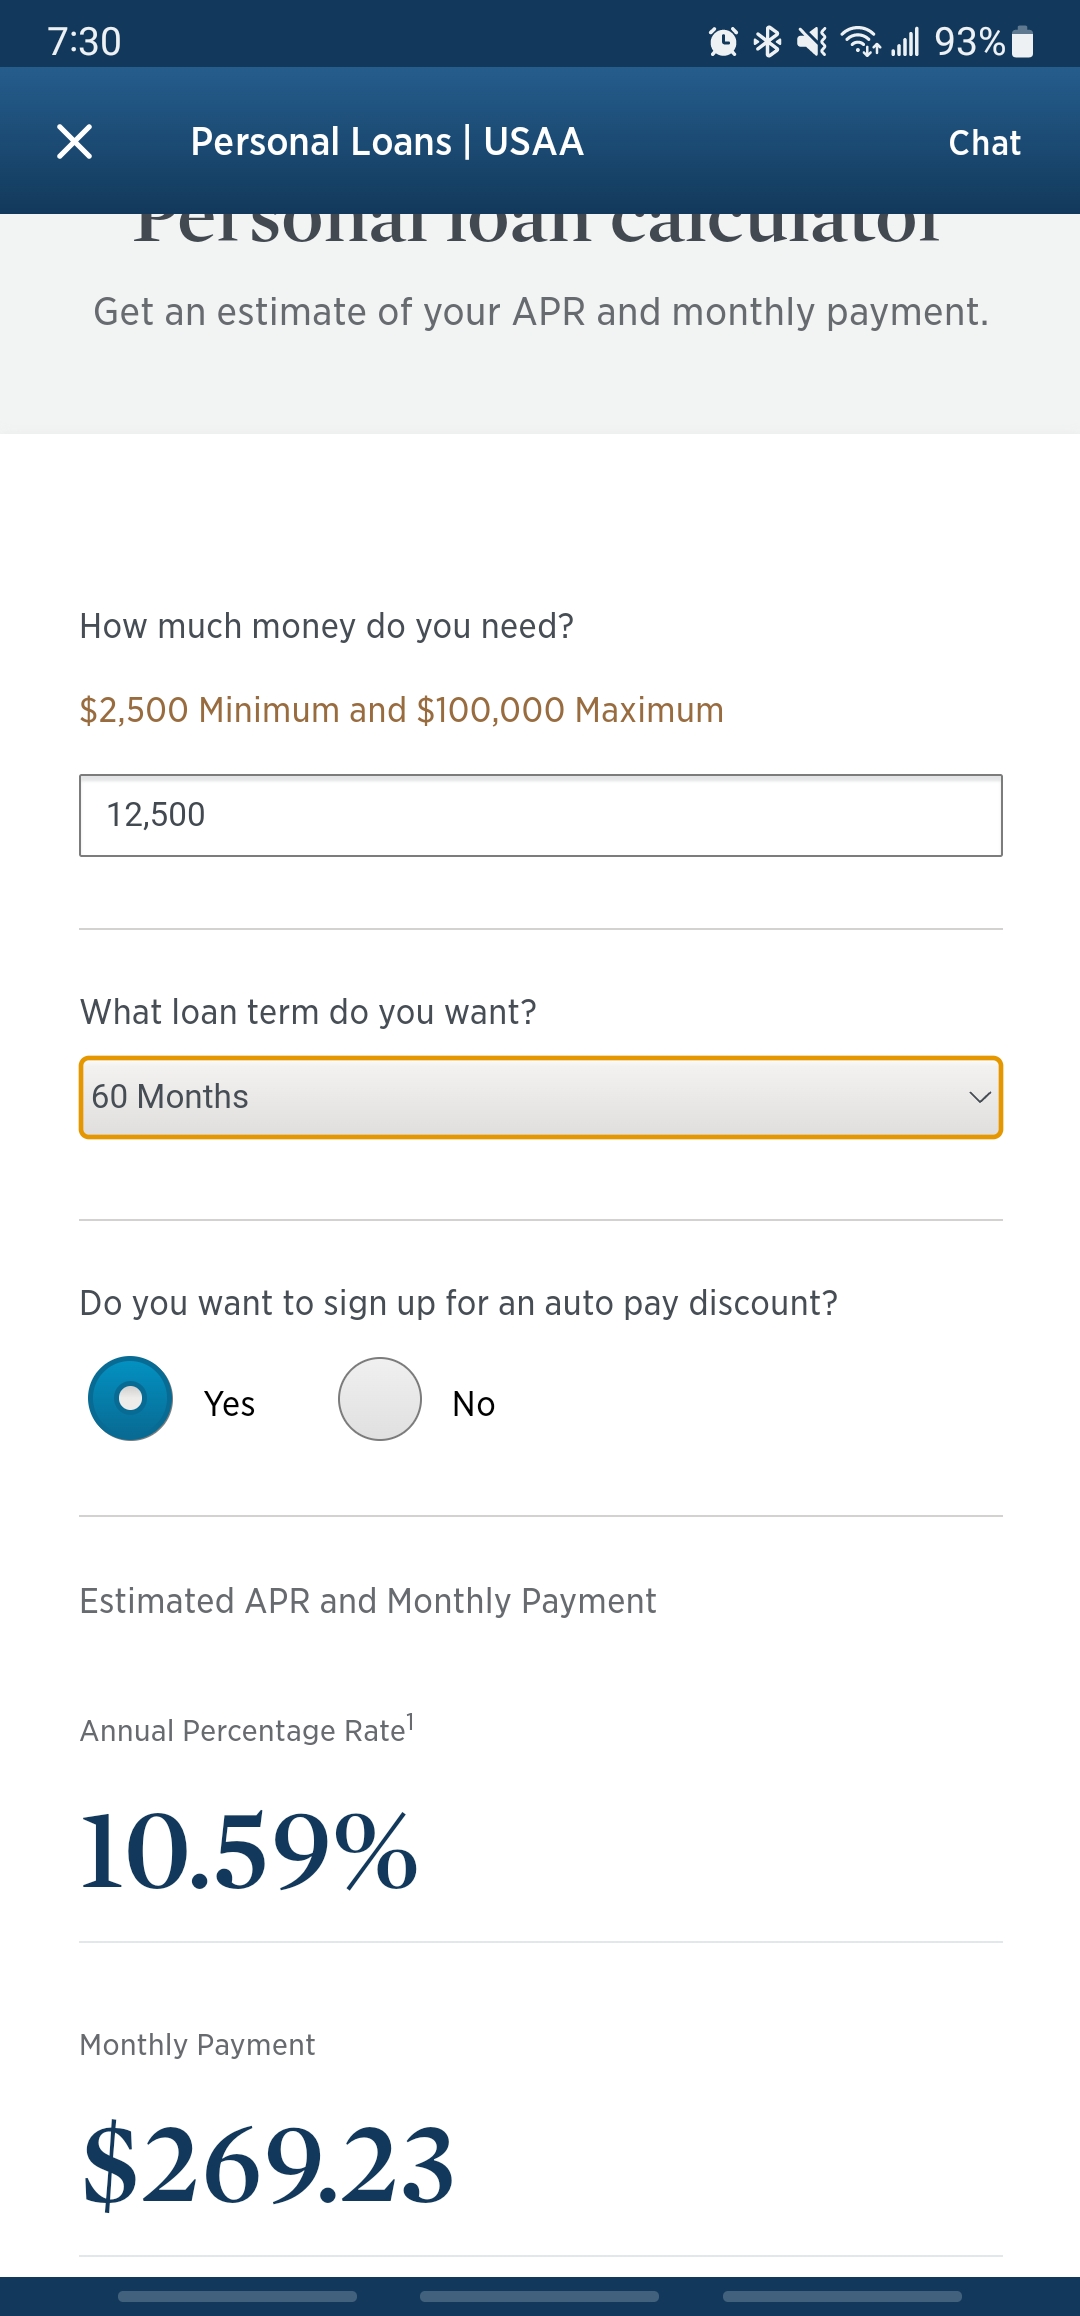1080x2316 pixels.
Task: Tap the Wi-Fi status icon
Action: tap(860, 42)
